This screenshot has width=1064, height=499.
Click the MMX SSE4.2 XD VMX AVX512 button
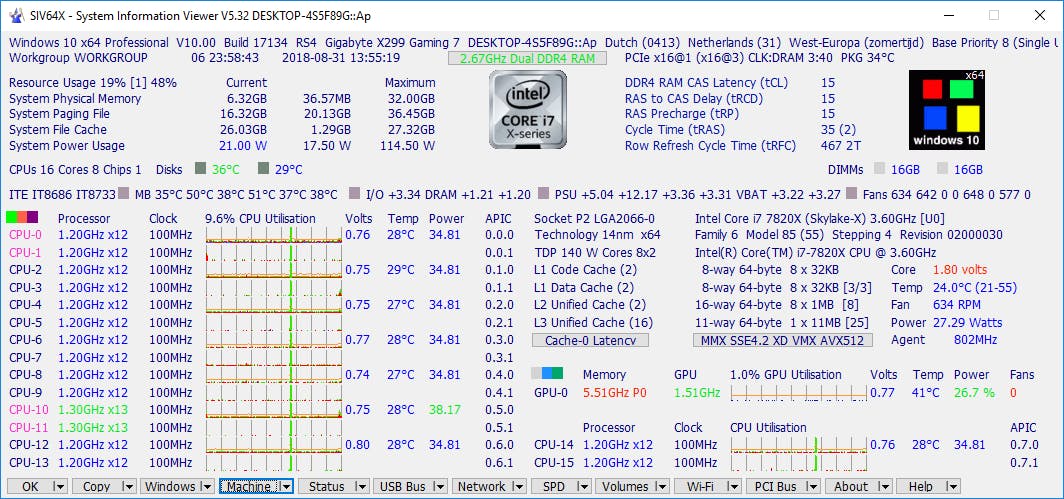[x=782, y=340]
